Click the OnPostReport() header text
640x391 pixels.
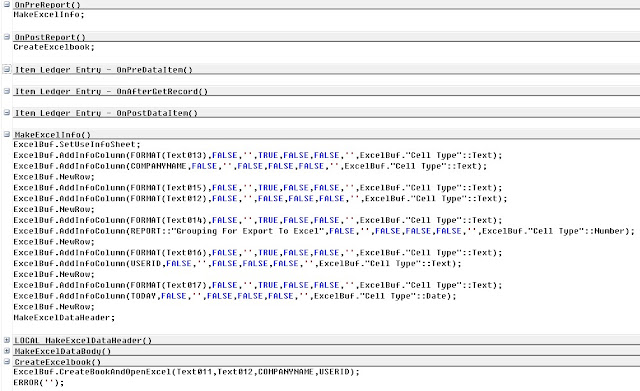(50, 37)
